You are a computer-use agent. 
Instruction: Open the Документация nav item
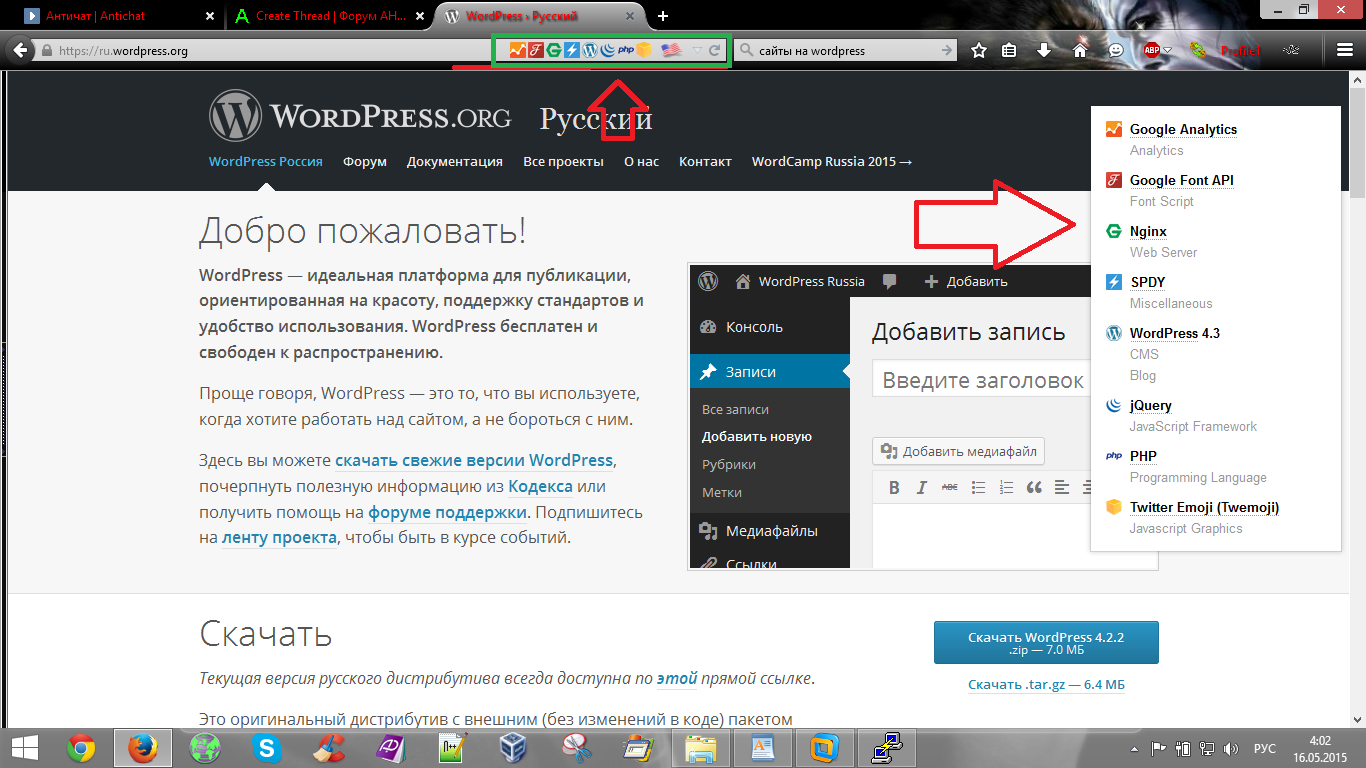pos(455,161)
